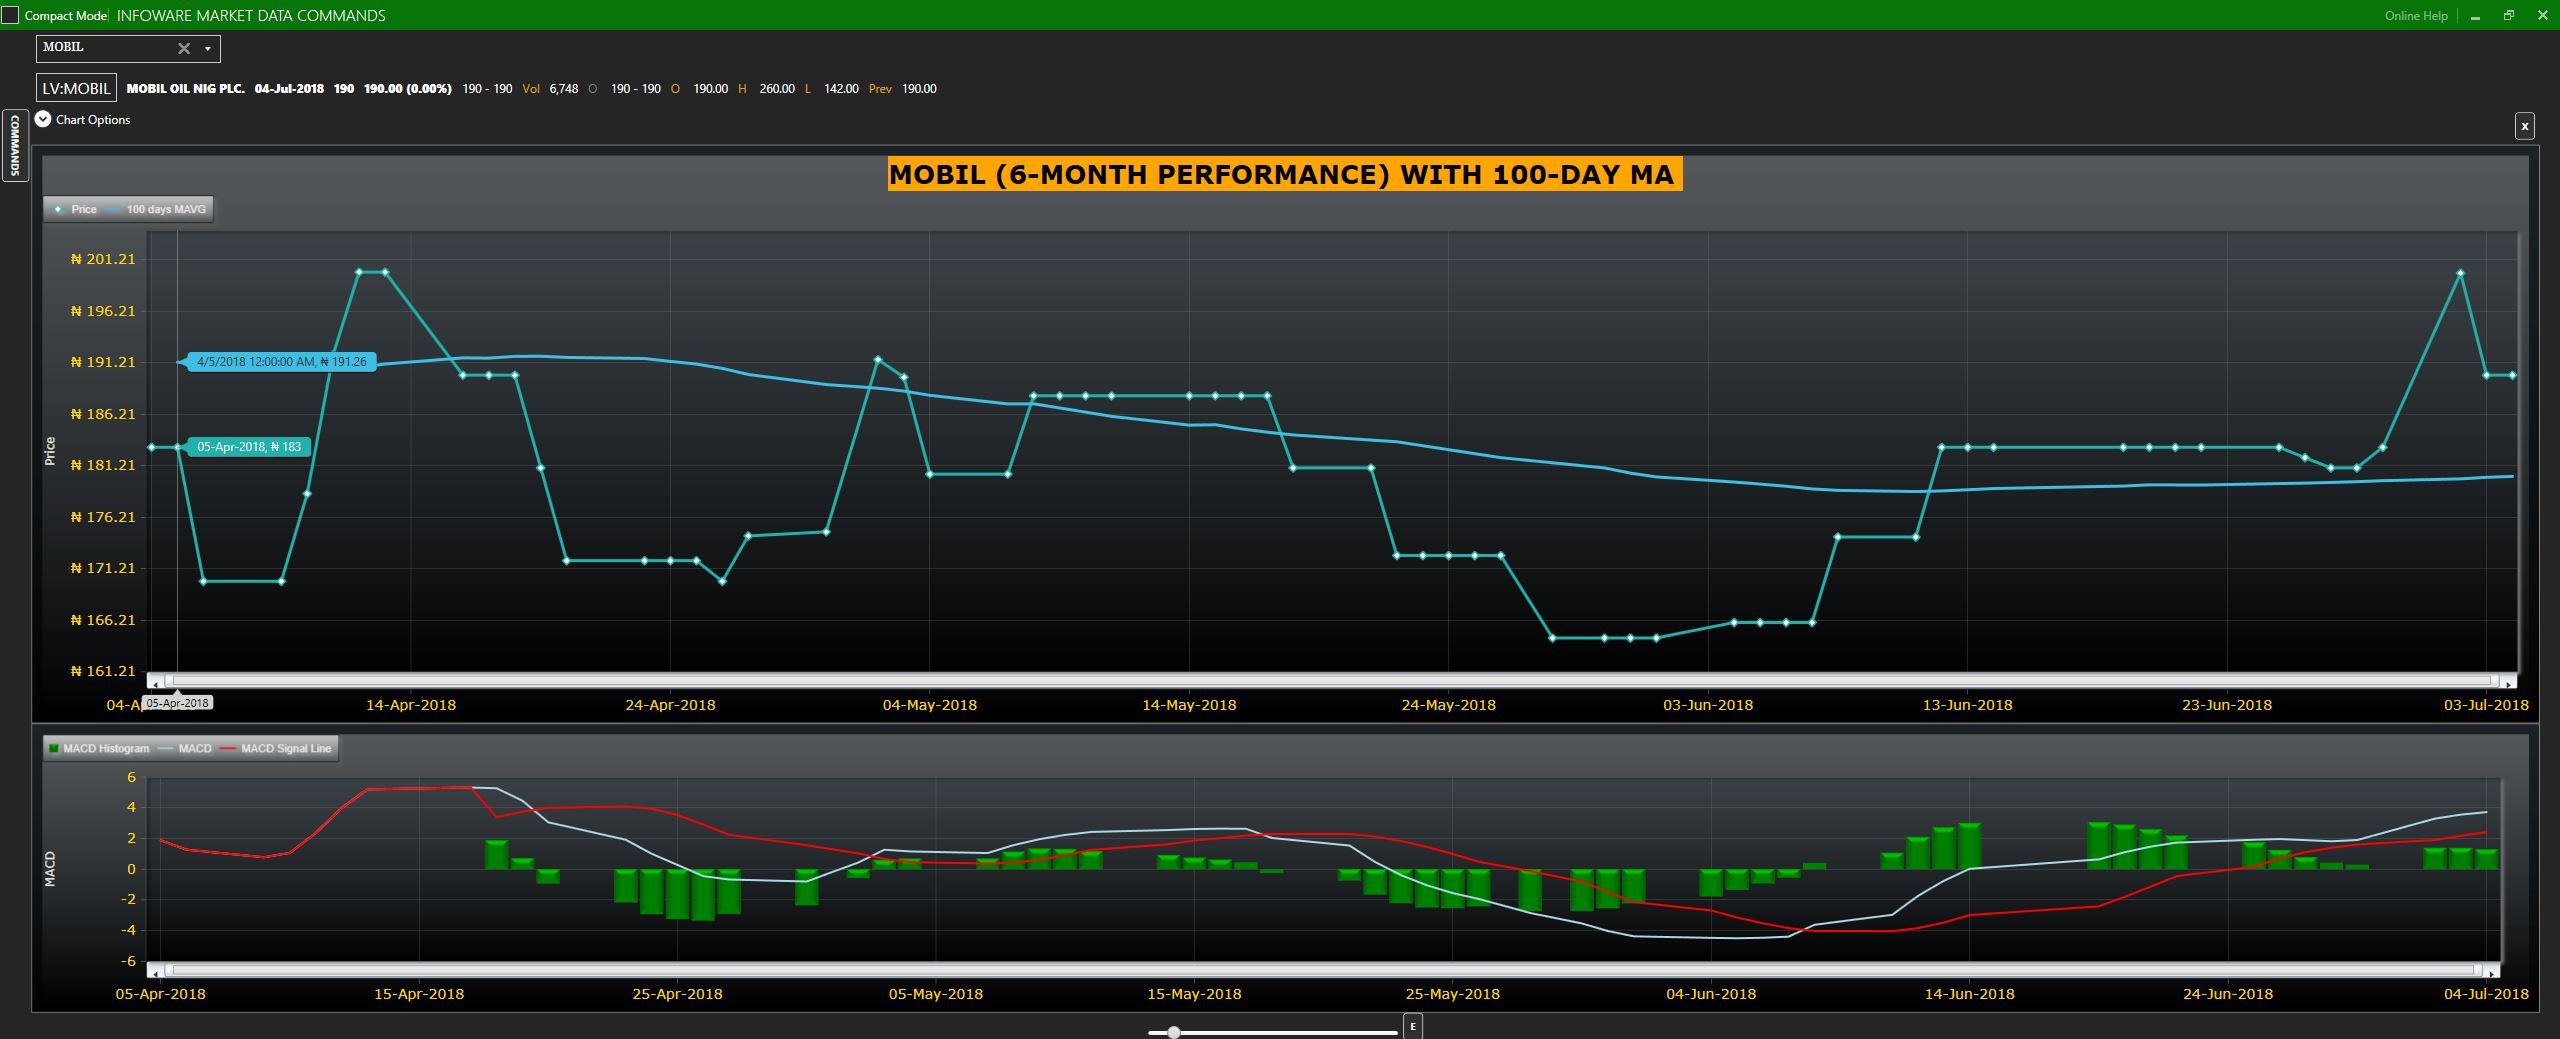2560x1039 pixels.
Task: Click the 04-Jul-2018 date in quote bar
Action: pyautogui.click(x=289, y=88)
